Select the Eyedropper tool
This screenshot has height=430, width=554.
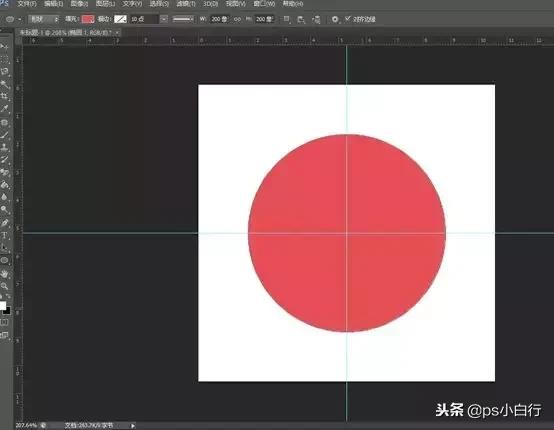pyautogui.click(x=5, y=109)
